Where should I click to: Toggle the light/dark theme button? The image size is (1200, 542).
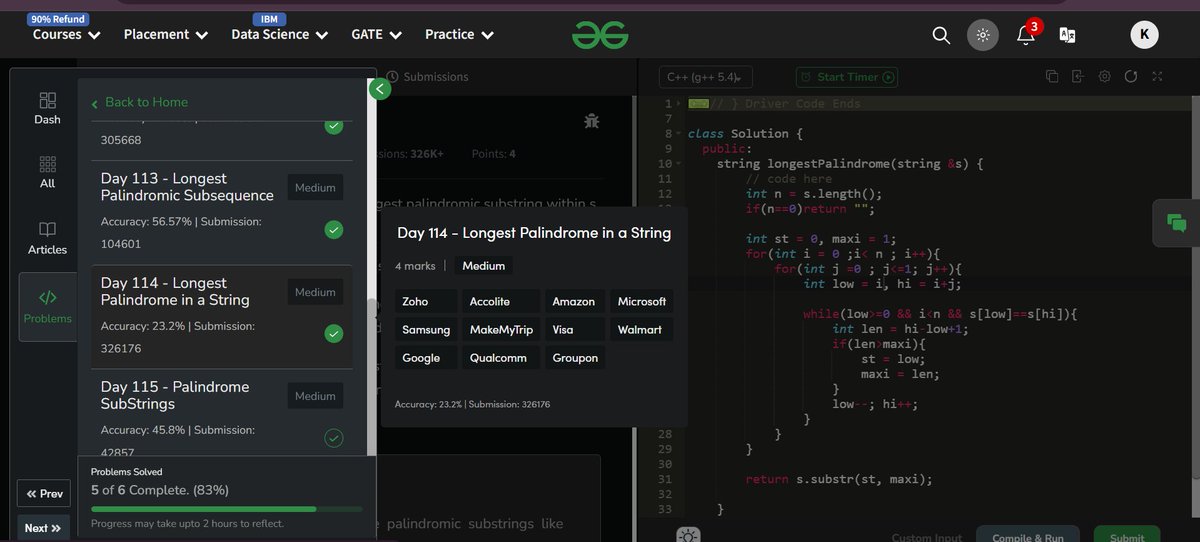pyautogui.click(x=983, y=35)
